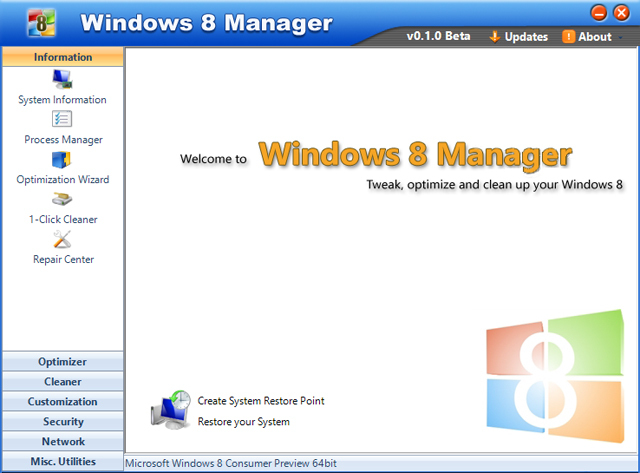Open the Repair Center icon
The height and width of the screenshot is (473, 640).
[x=62, y=239]
